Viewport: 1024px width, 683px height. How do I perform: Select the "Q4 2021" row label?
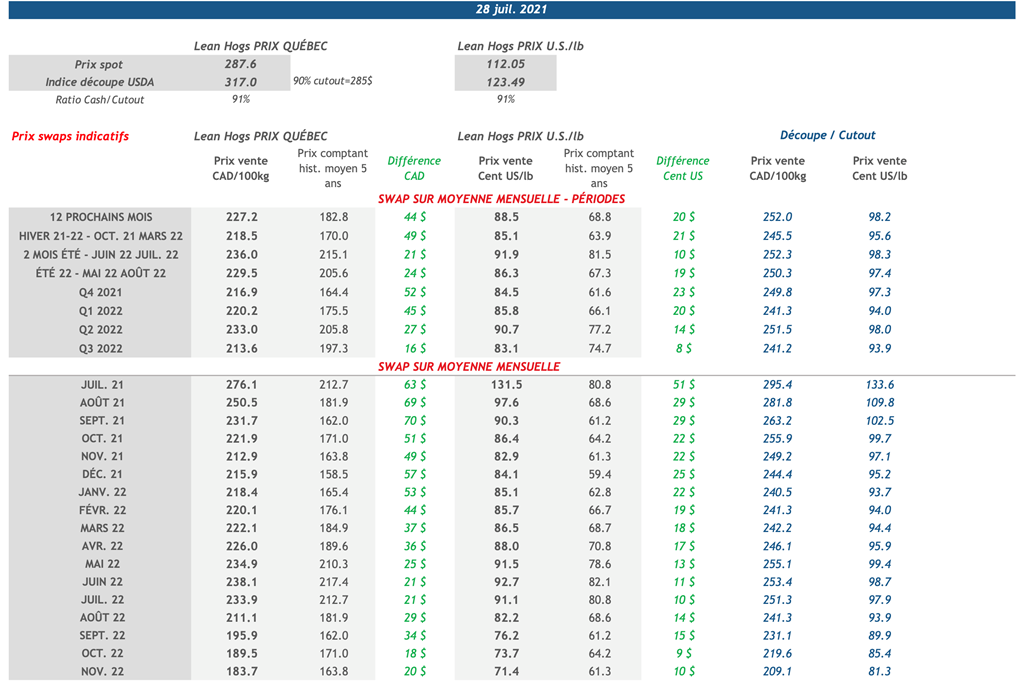click(101, 292)
